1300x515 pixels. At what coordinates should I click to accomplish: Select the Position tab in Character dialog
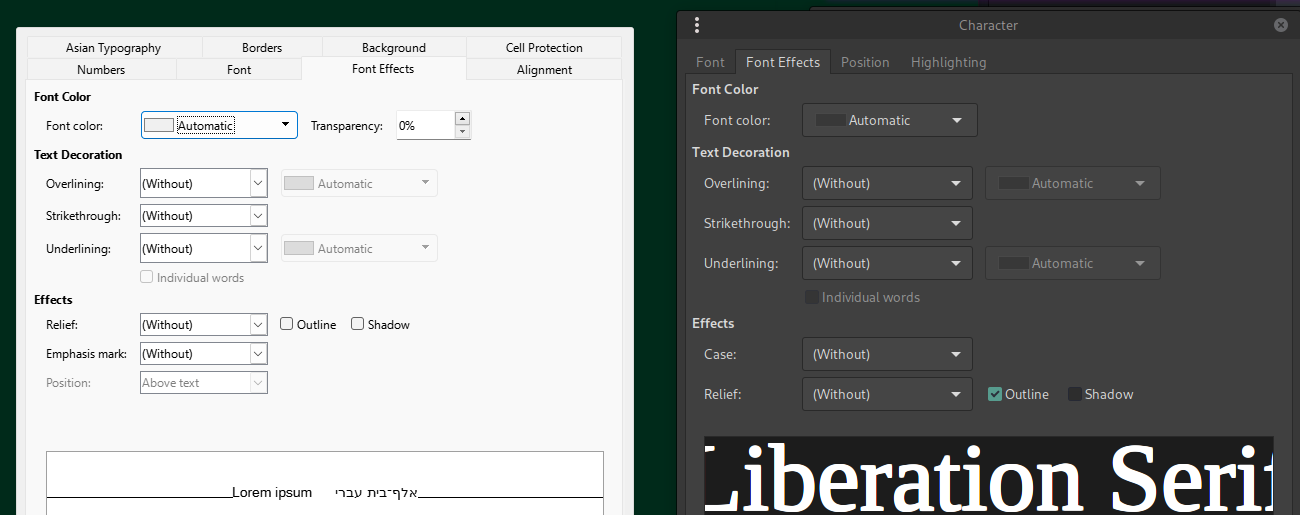coord(865,62)
